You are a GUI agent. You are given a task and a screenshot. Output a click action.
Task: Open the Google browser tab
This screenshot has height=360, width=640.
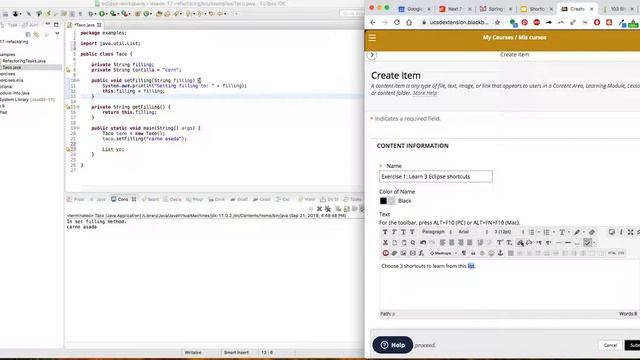coord(414,9)
